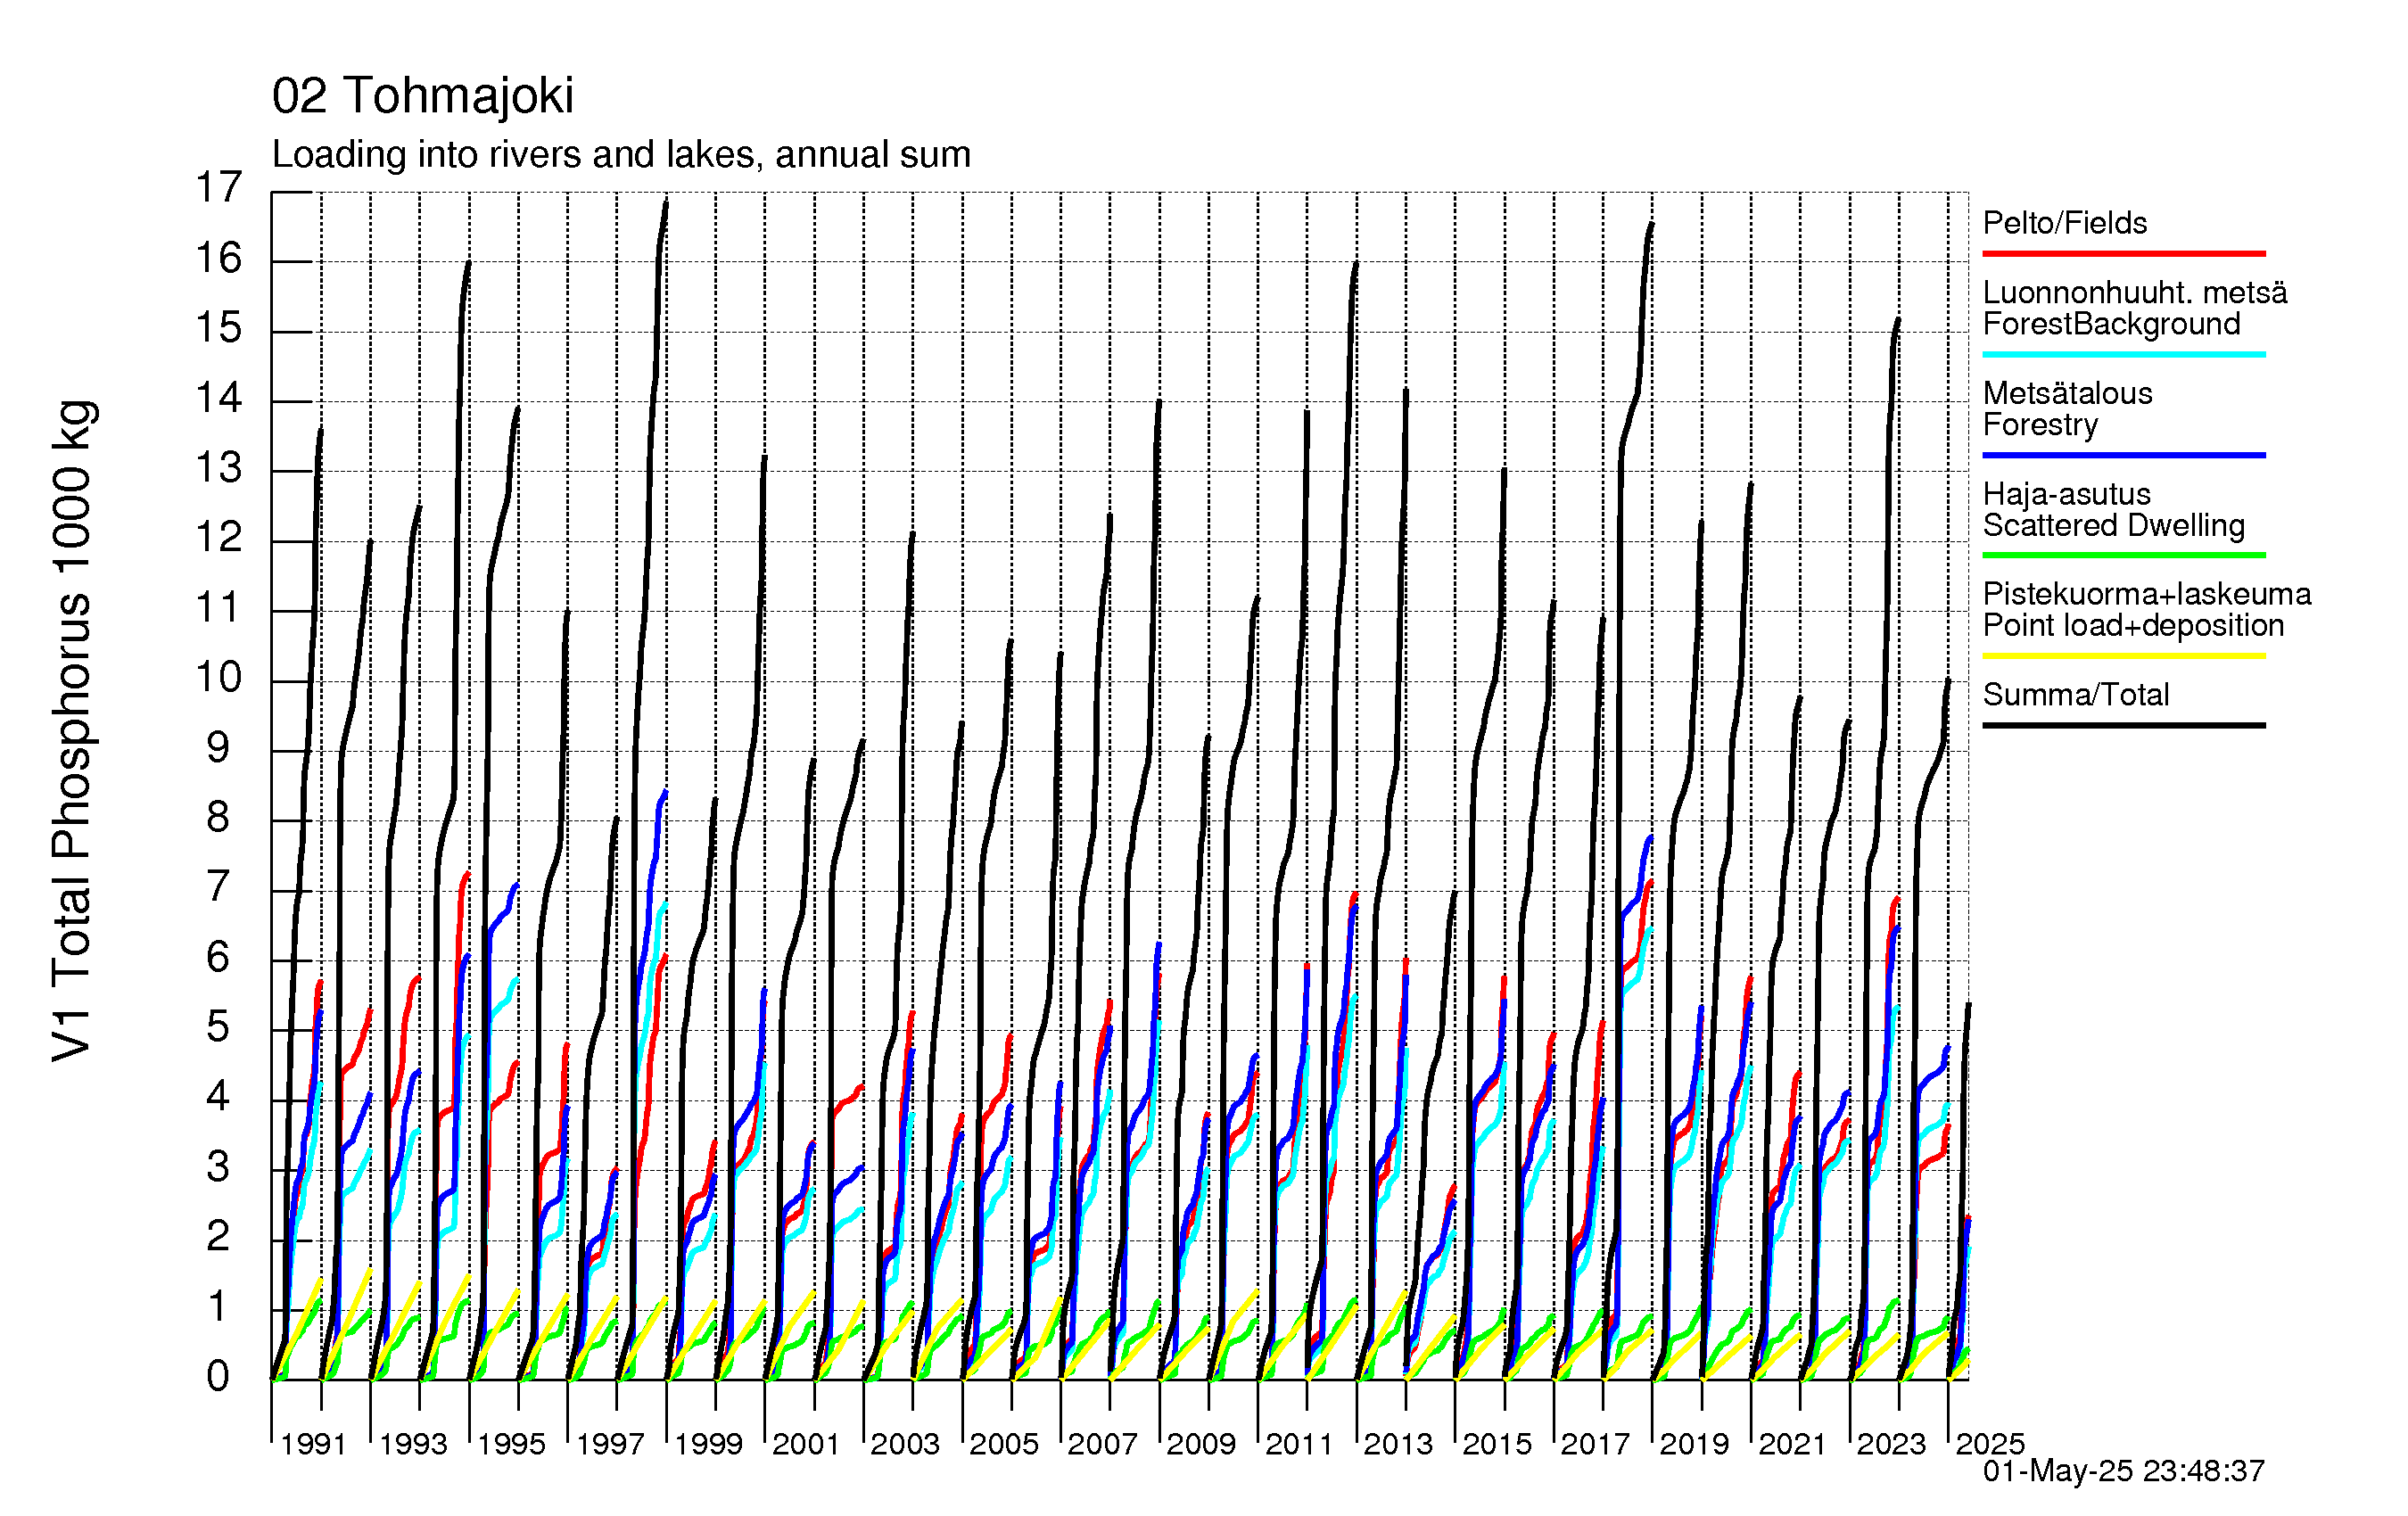Click the x-axis year label 2017
The image size is (2408, 1516).
coord(1595,1444)
